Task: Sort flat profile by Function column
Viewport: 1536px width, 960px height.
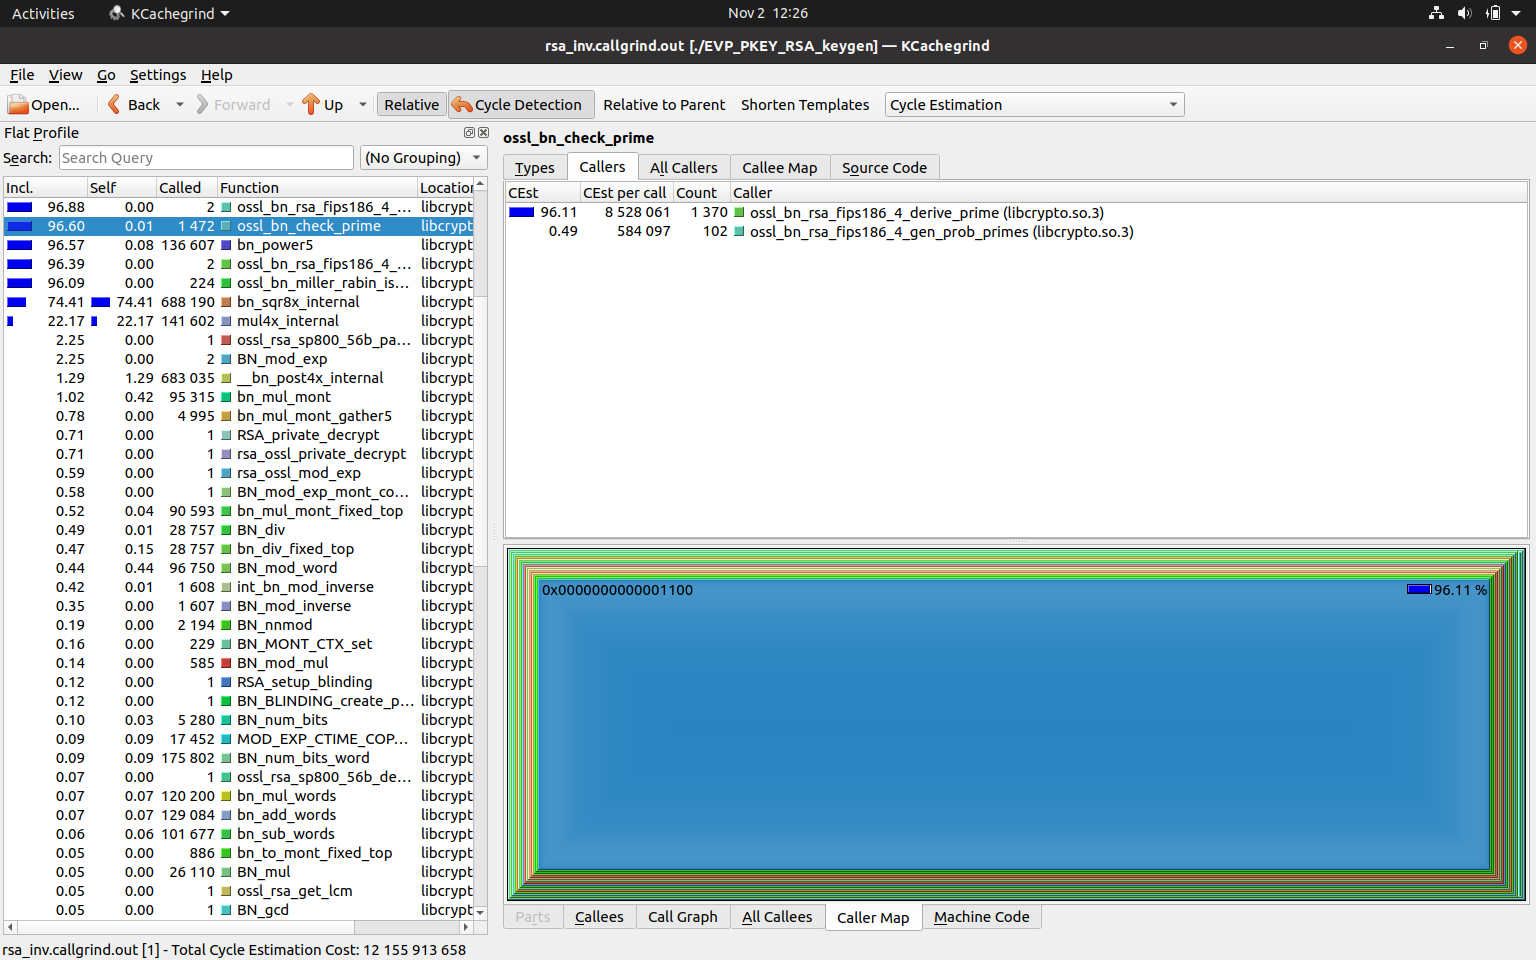Action: click(317, 188)
